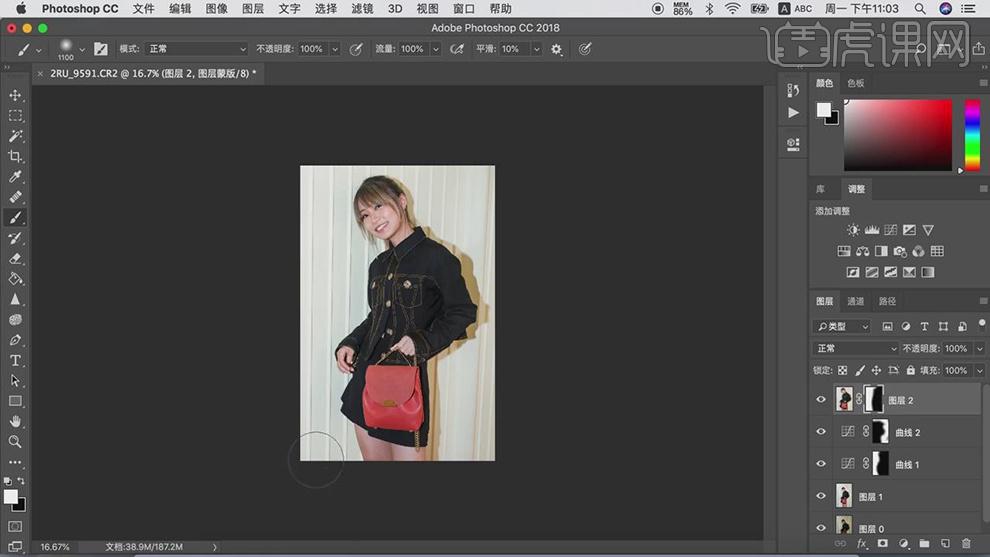990x557 pixels.
Task: Add a Curves adjustment
Action: (x=890, y=230)
